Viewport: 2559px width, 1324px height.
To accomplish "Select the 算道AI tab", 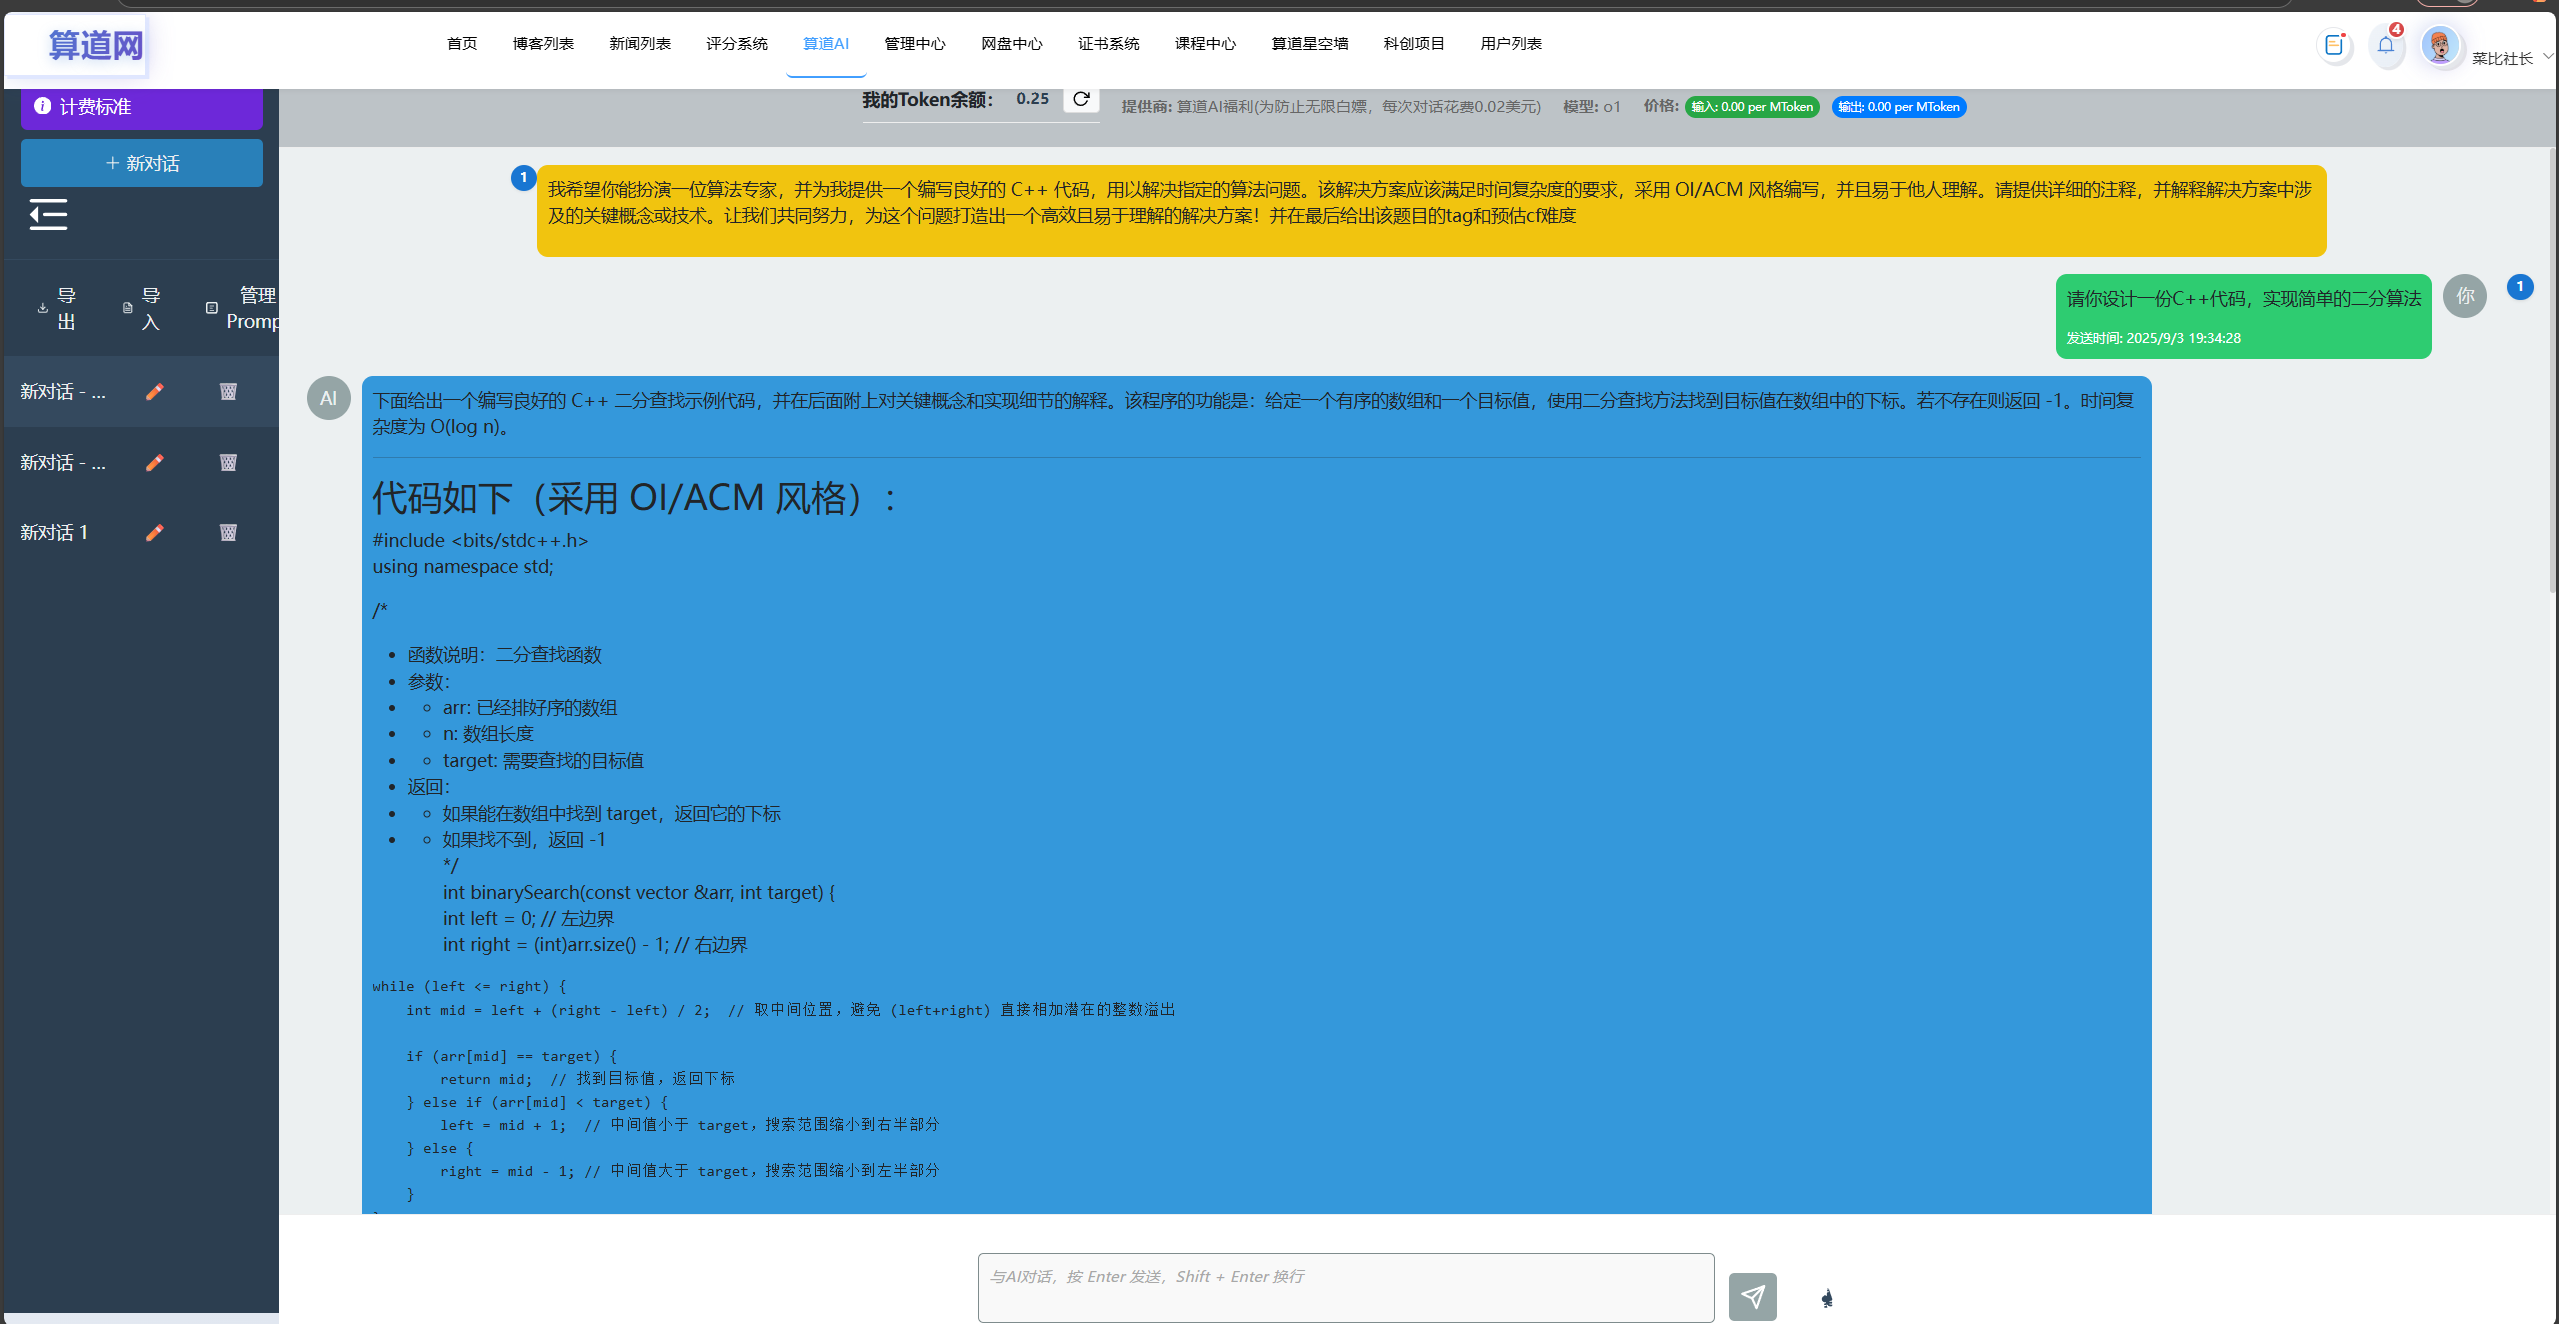I will (x=826, y=44).
